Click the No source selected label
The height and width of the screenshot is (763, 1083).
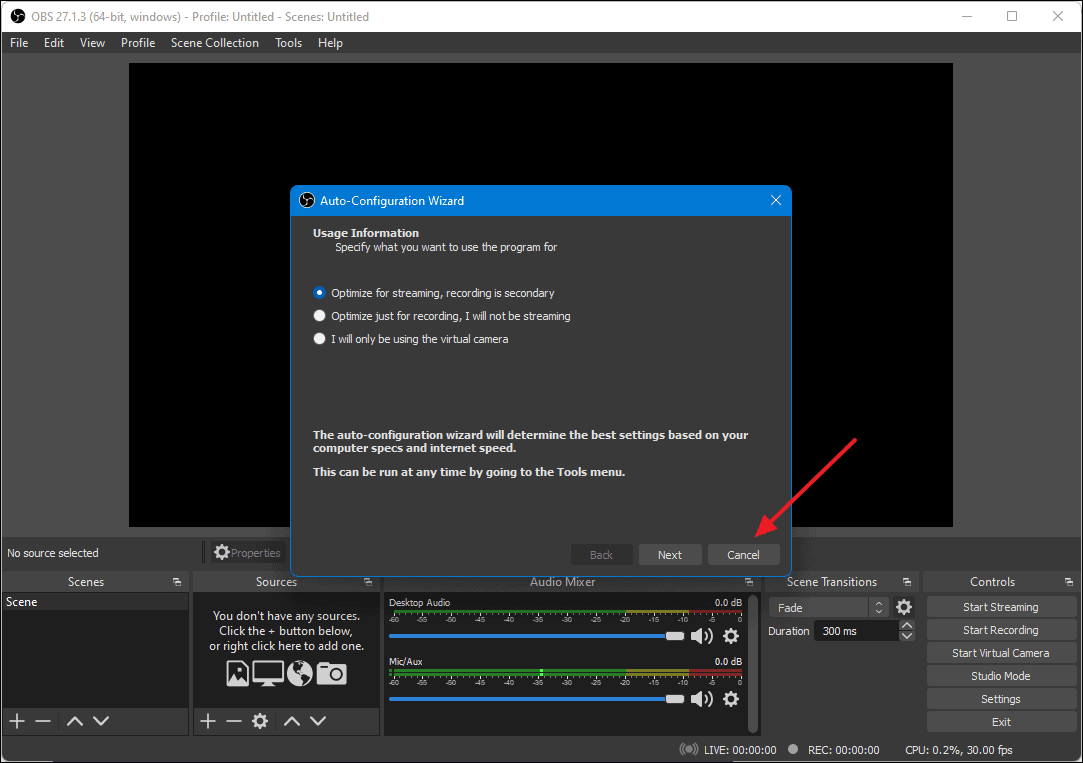tap(52, 553)
